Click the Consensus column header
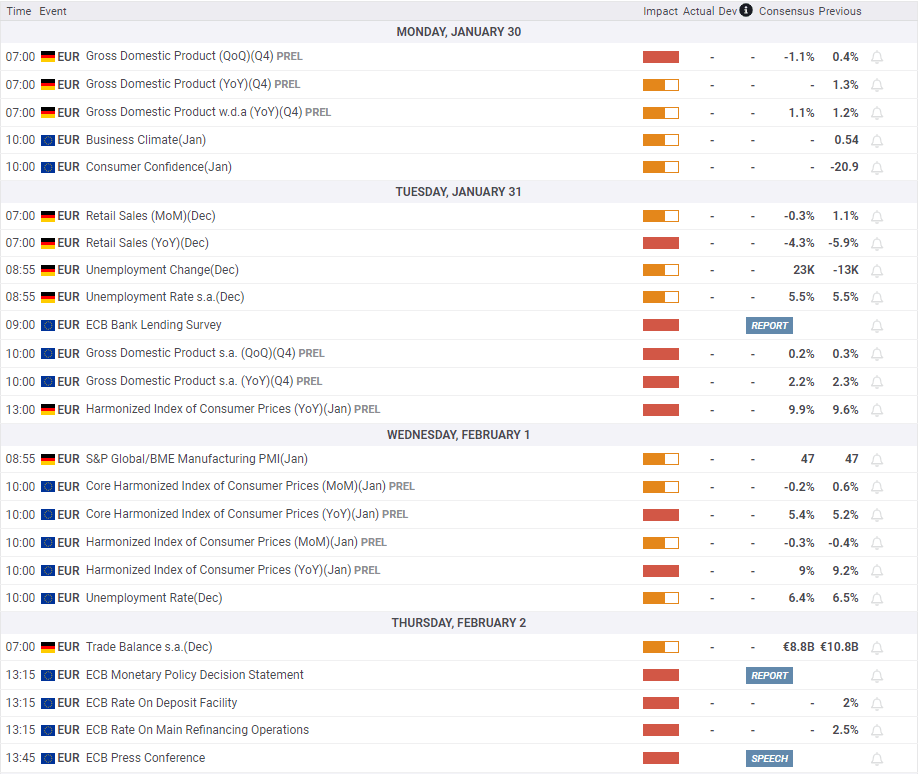This screenshot has height=774, width=918. point(786,11)
